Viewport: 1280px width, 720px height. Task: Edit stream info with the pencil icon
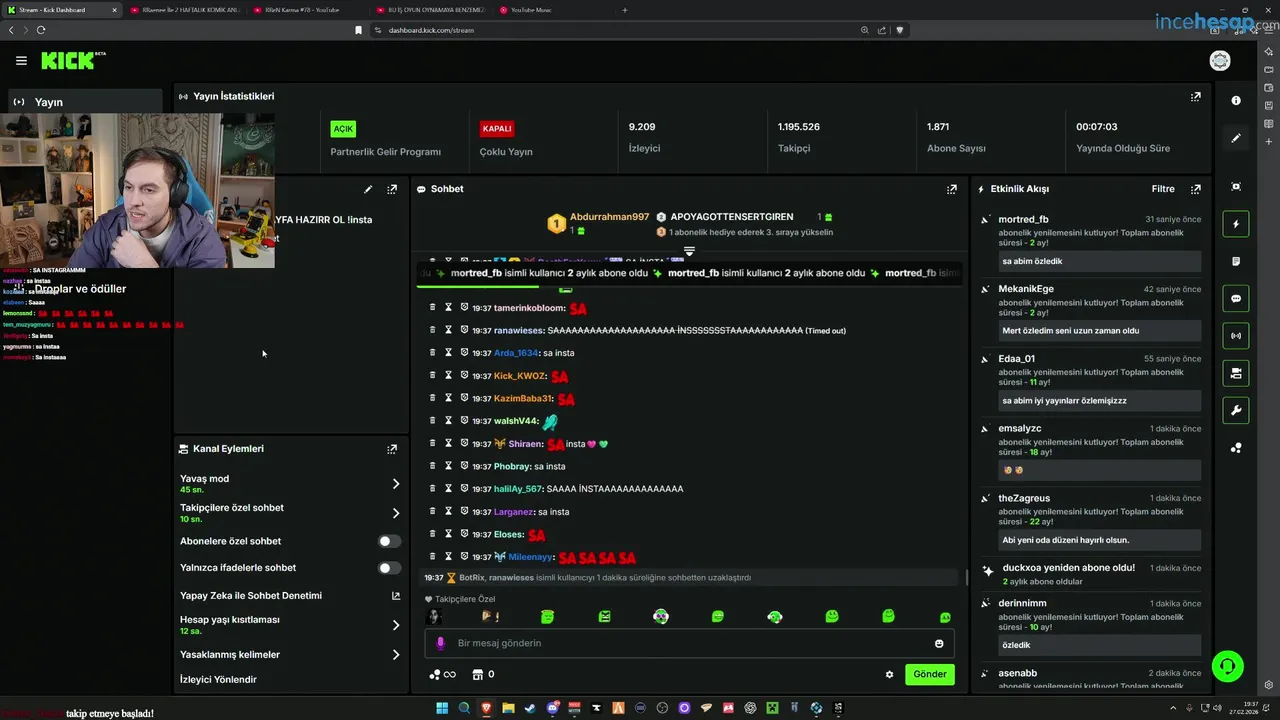[x=368, y=189]
